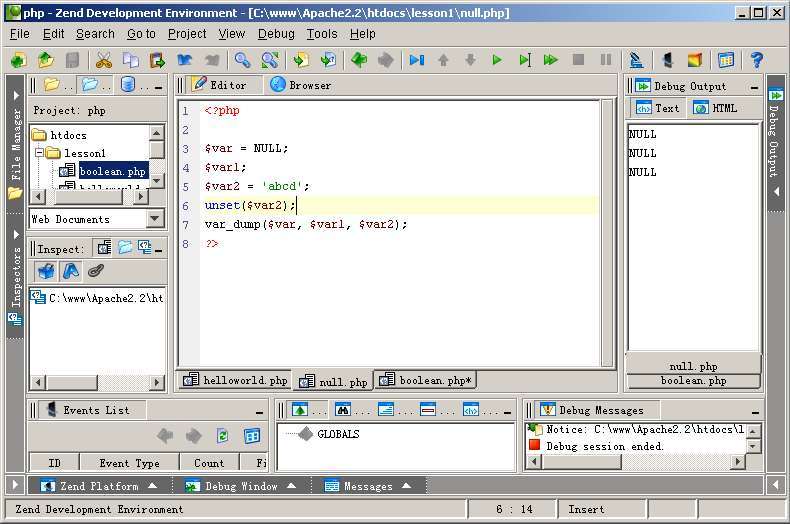Click boolean.php button in Debug Output

(693, 381)
